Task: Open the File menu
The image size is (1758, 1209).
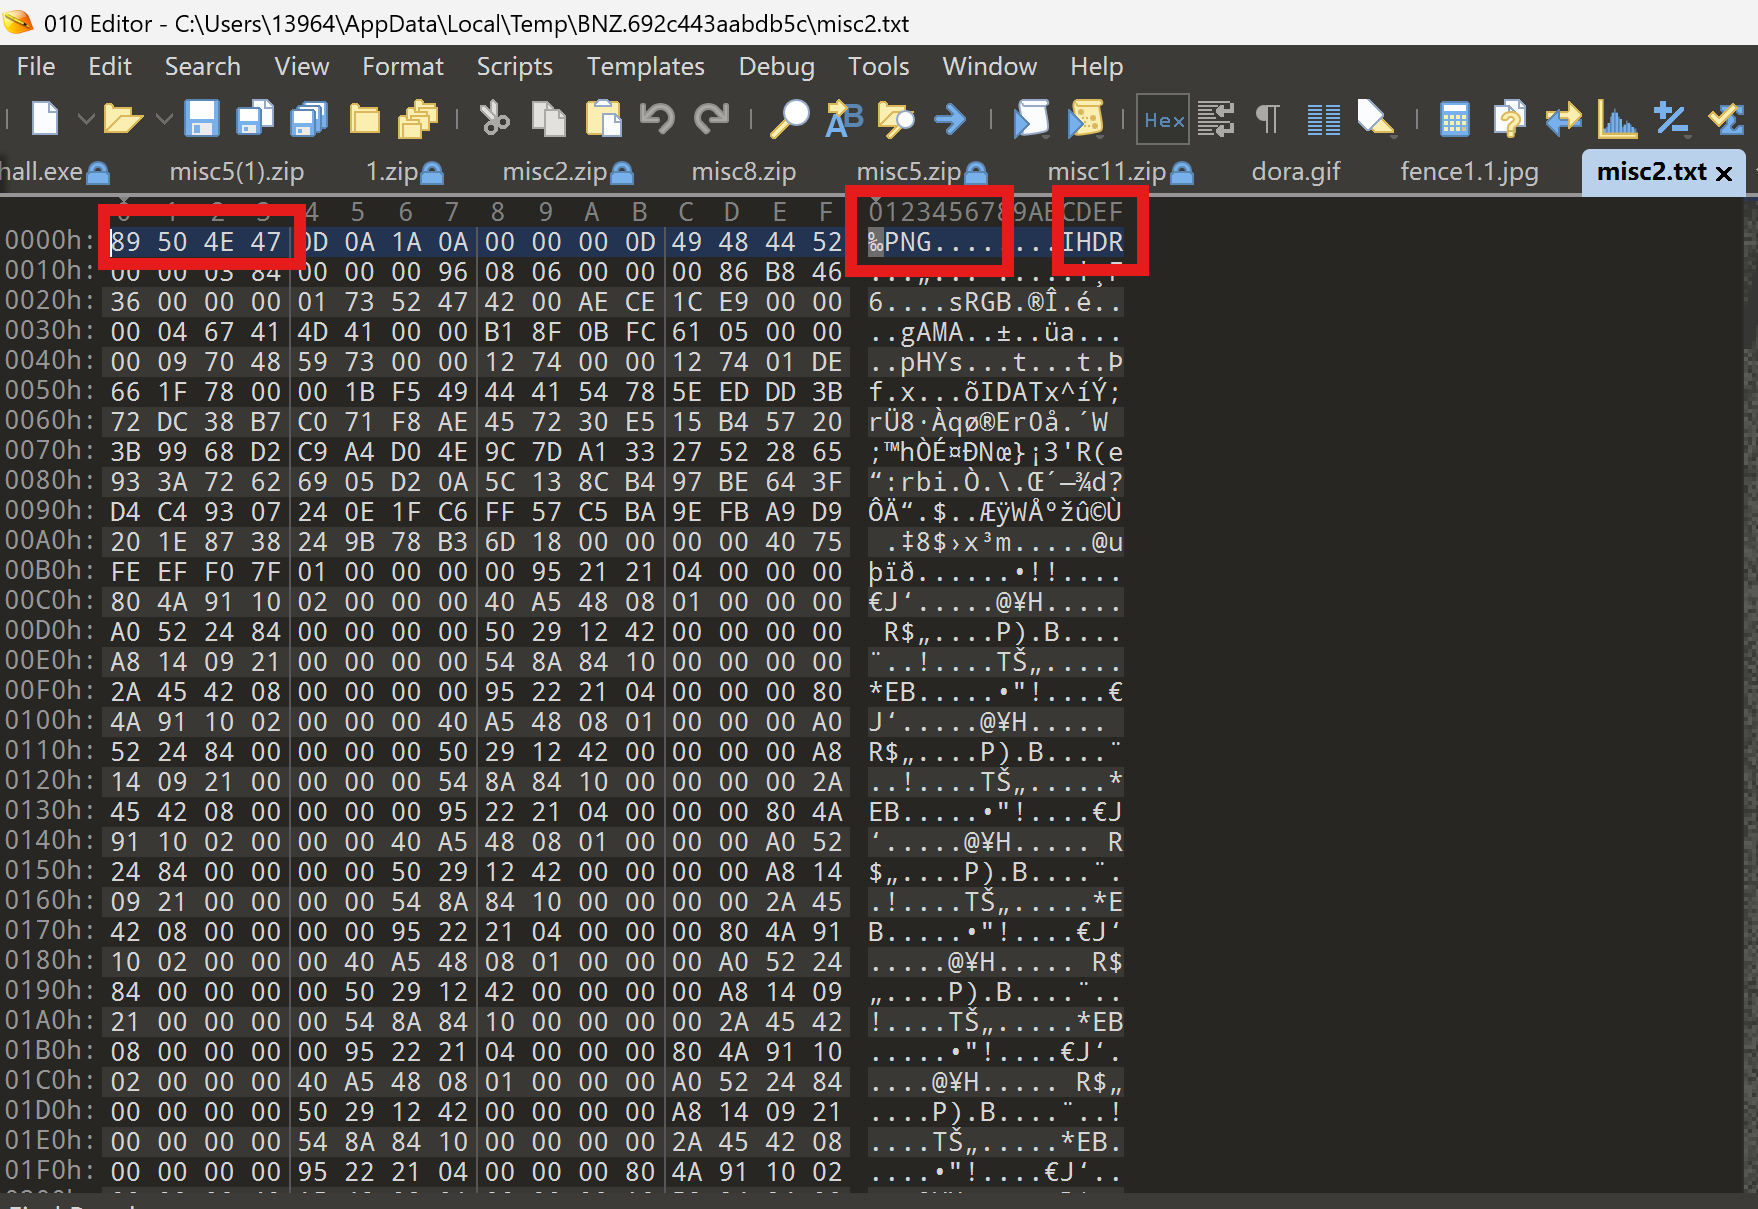Action: 36,66
